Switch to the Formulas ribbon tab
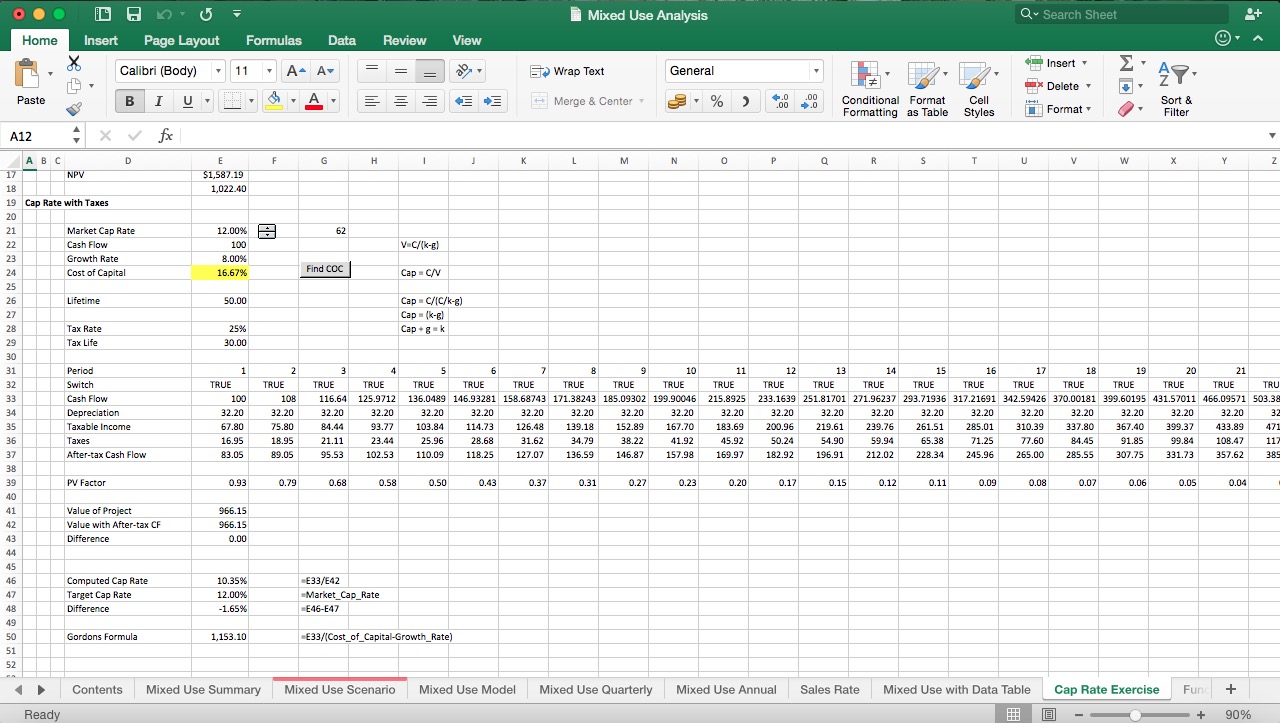The height and width of the screenshot is (723, 1280). tap(273, 40)
